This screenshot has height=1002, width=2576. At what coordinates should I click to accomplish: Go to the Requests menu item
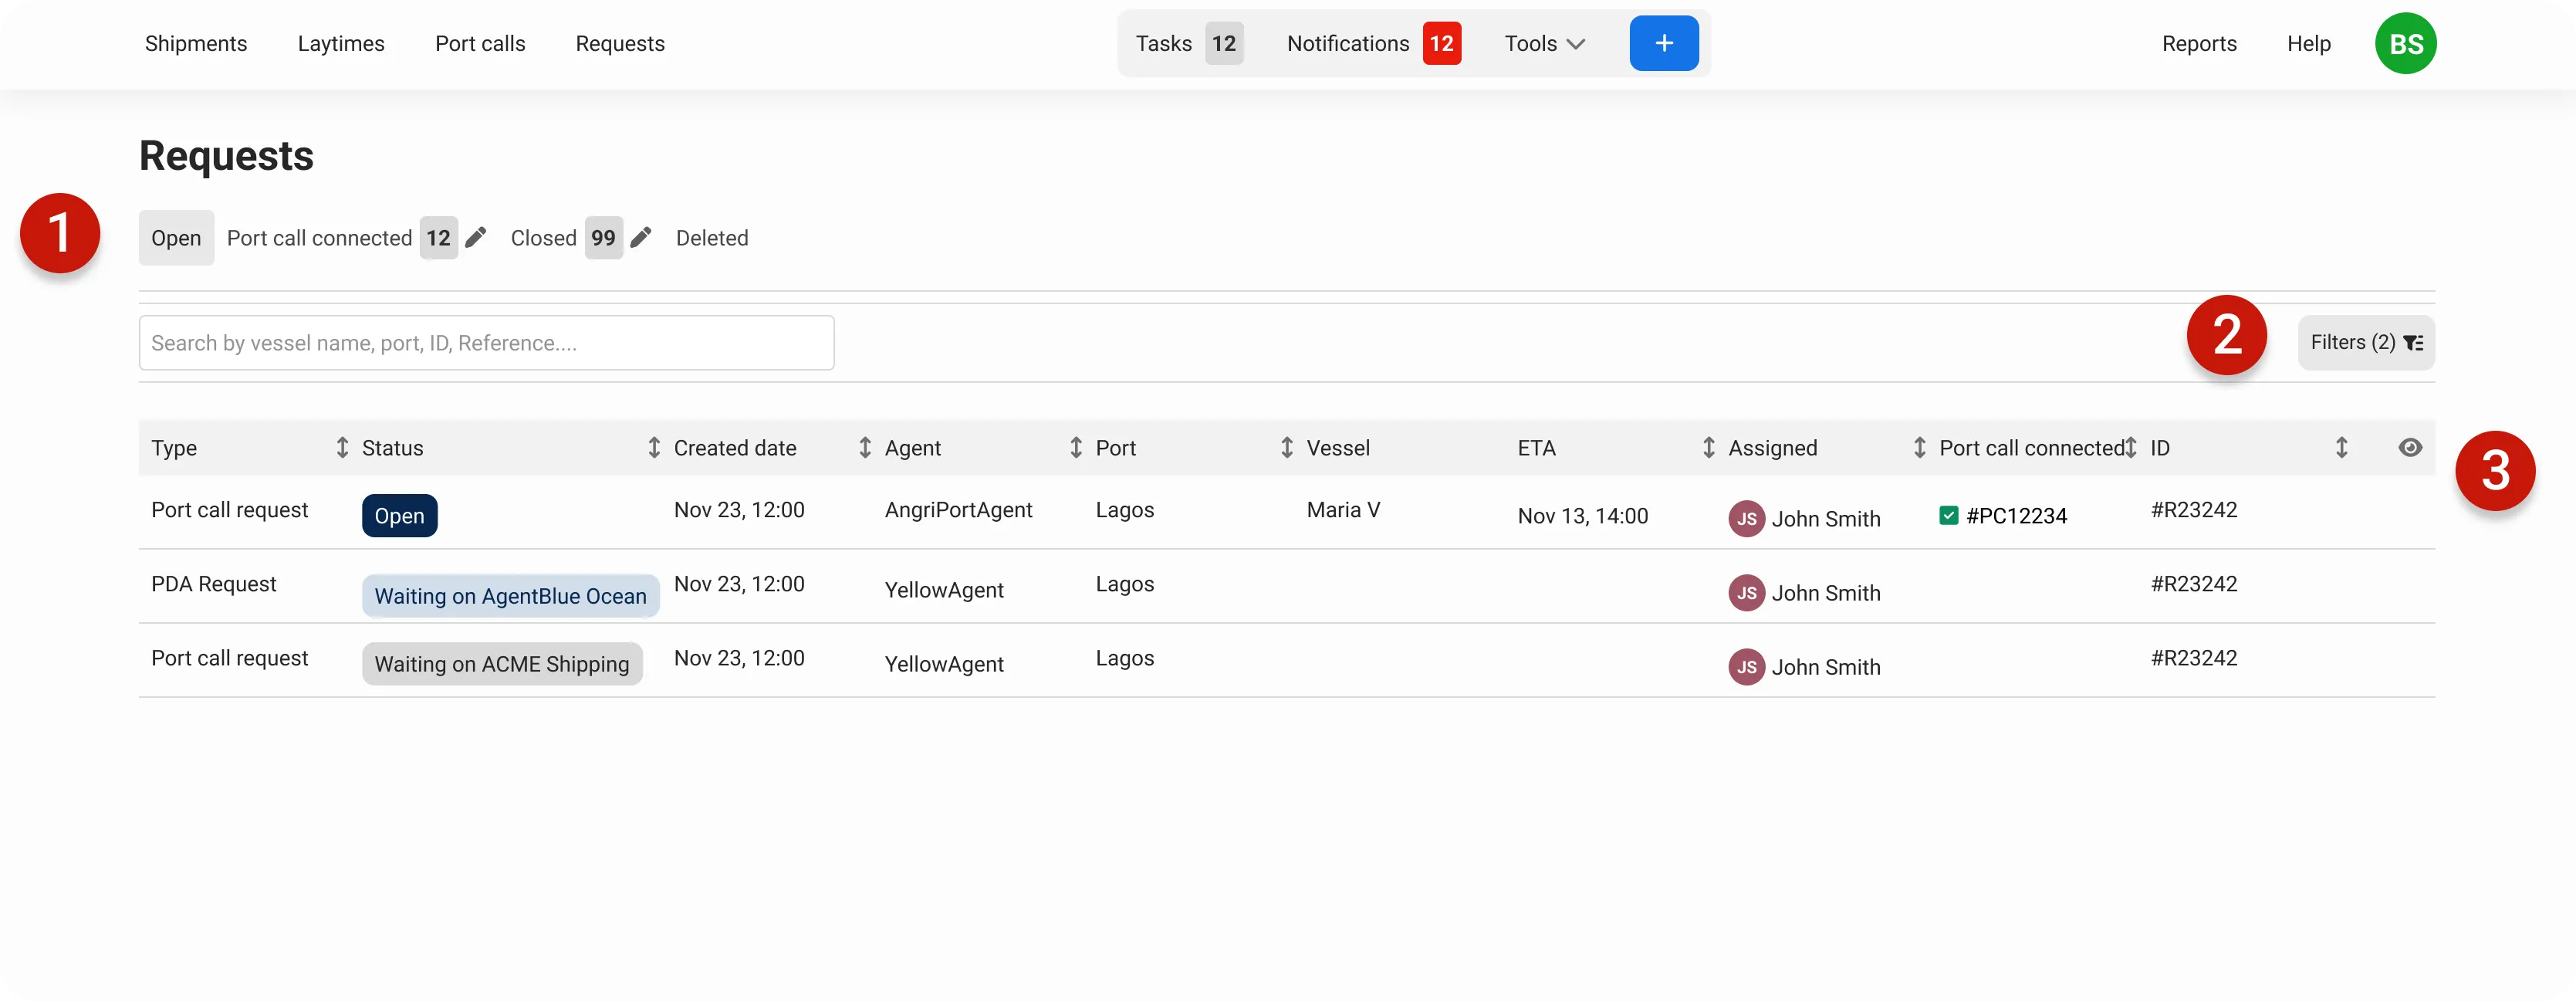(x=620, y=43)
